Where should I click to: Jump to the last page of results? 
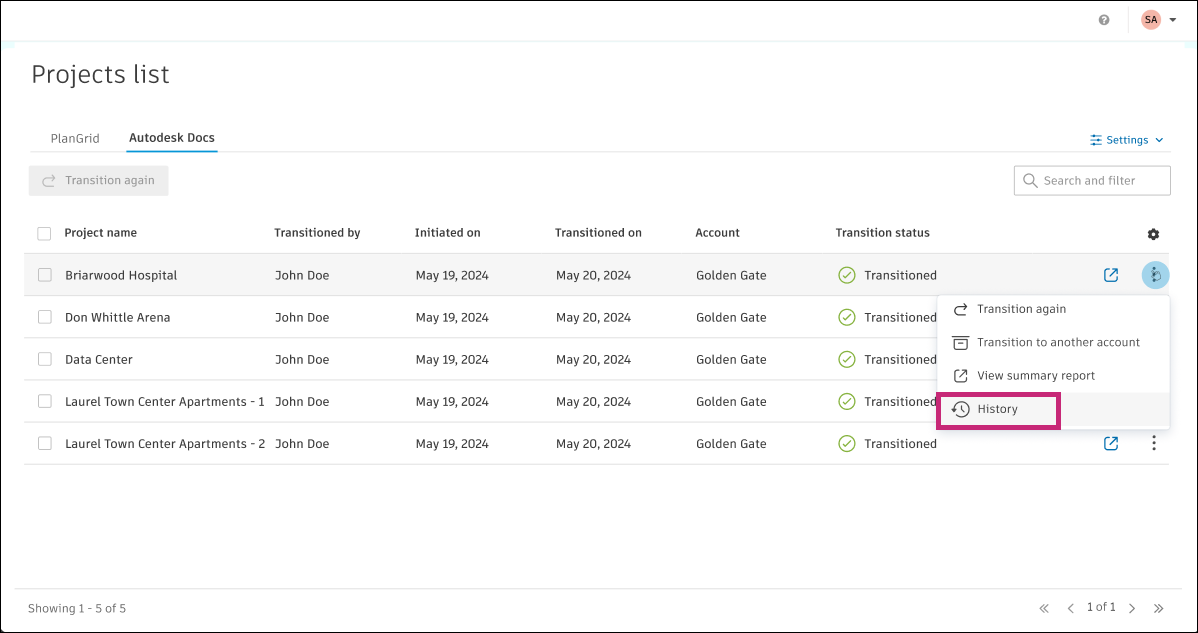(1159, 608)
